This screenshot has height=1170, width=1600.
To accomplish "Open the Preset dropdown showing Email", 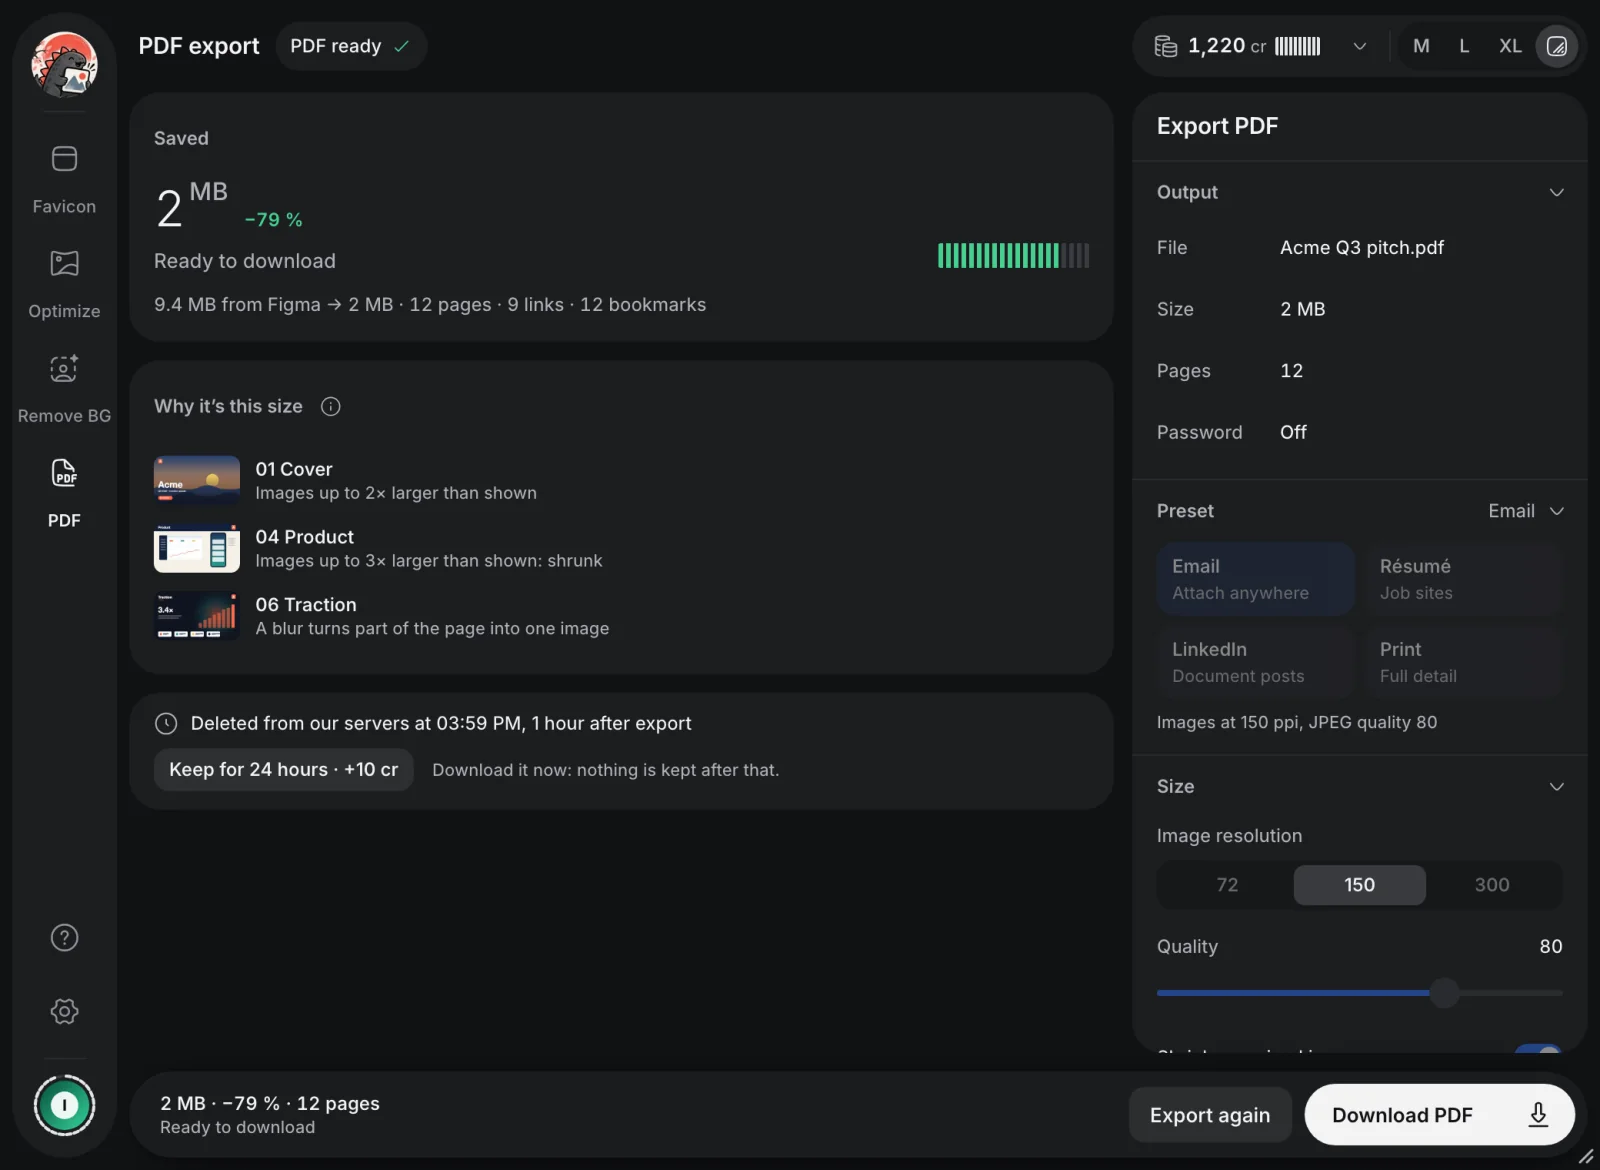I will tap(1526, 511).
